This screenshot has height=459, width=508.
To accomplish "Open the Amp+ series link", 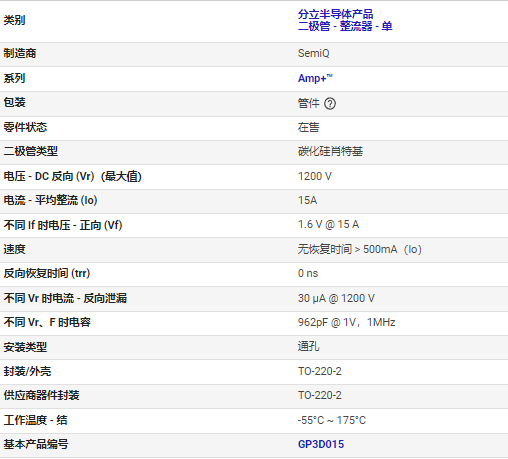I will pos(315,78).
